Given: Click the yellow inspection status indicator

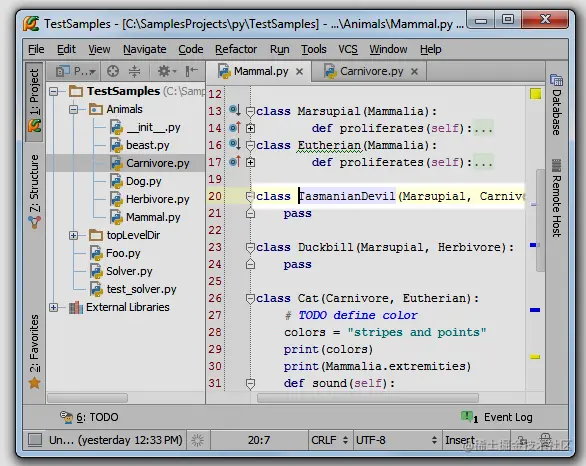Looking at the screenshot, I should (535, 94).
